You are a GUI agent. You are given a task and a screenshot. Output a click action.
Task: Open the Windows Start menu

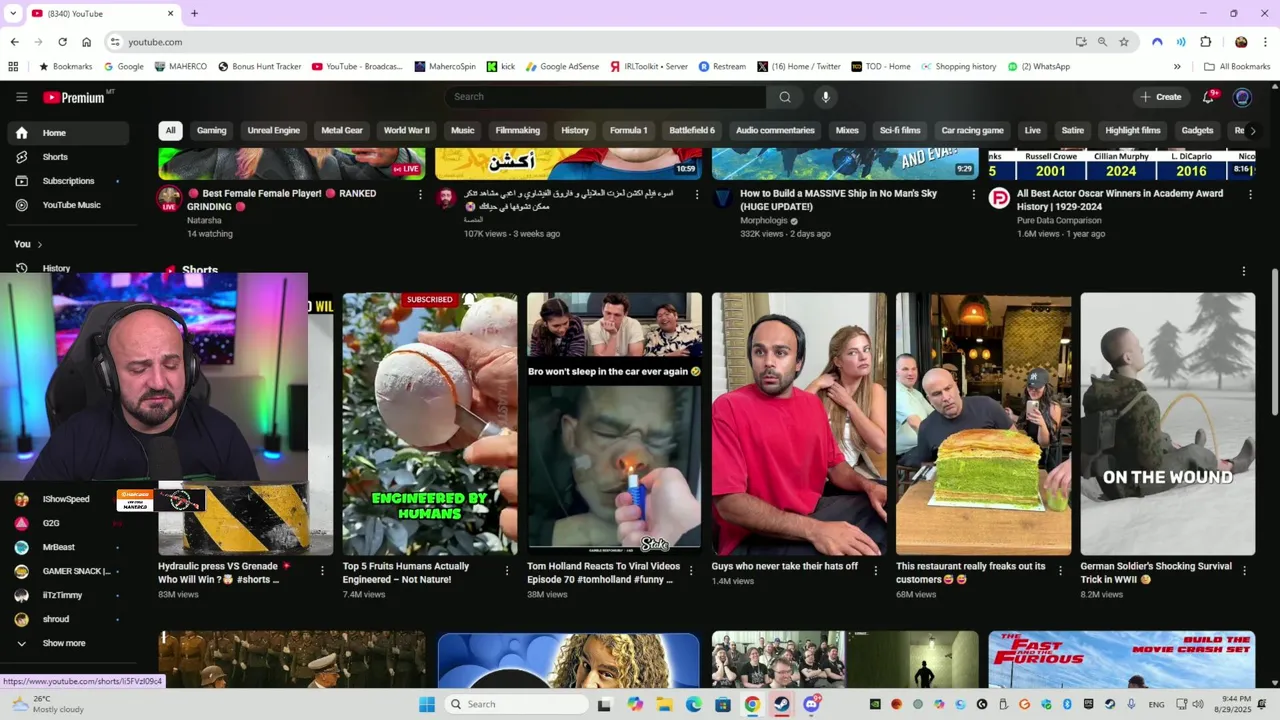427,704
